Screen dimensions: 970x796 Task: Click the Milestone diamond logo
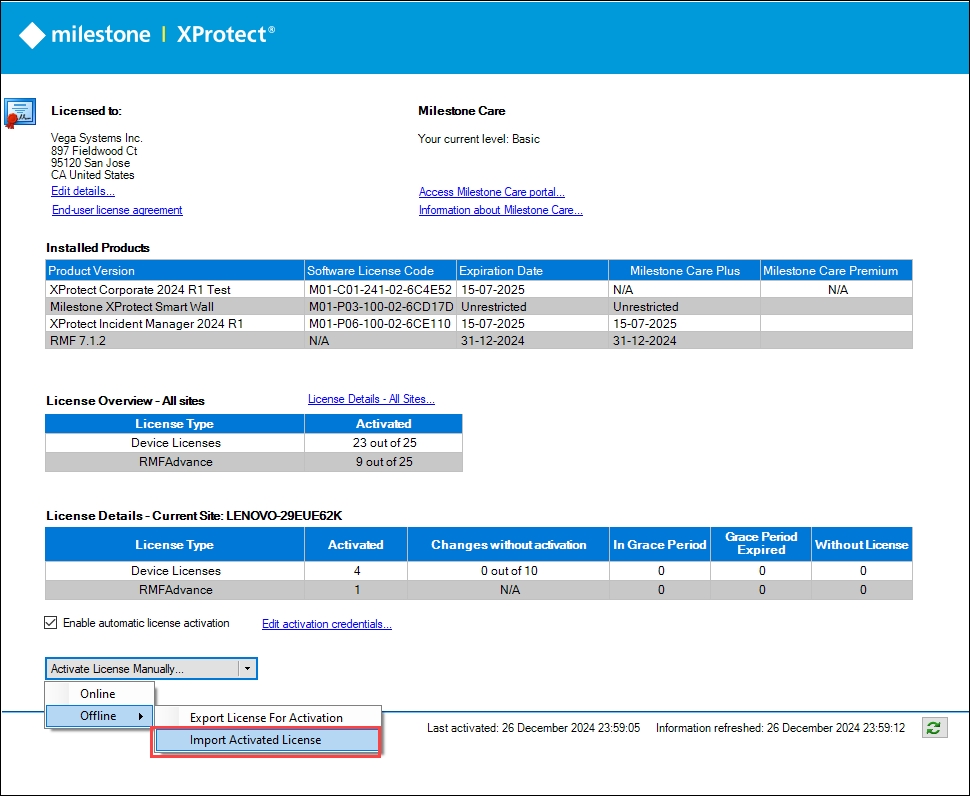tap(32, 34)
